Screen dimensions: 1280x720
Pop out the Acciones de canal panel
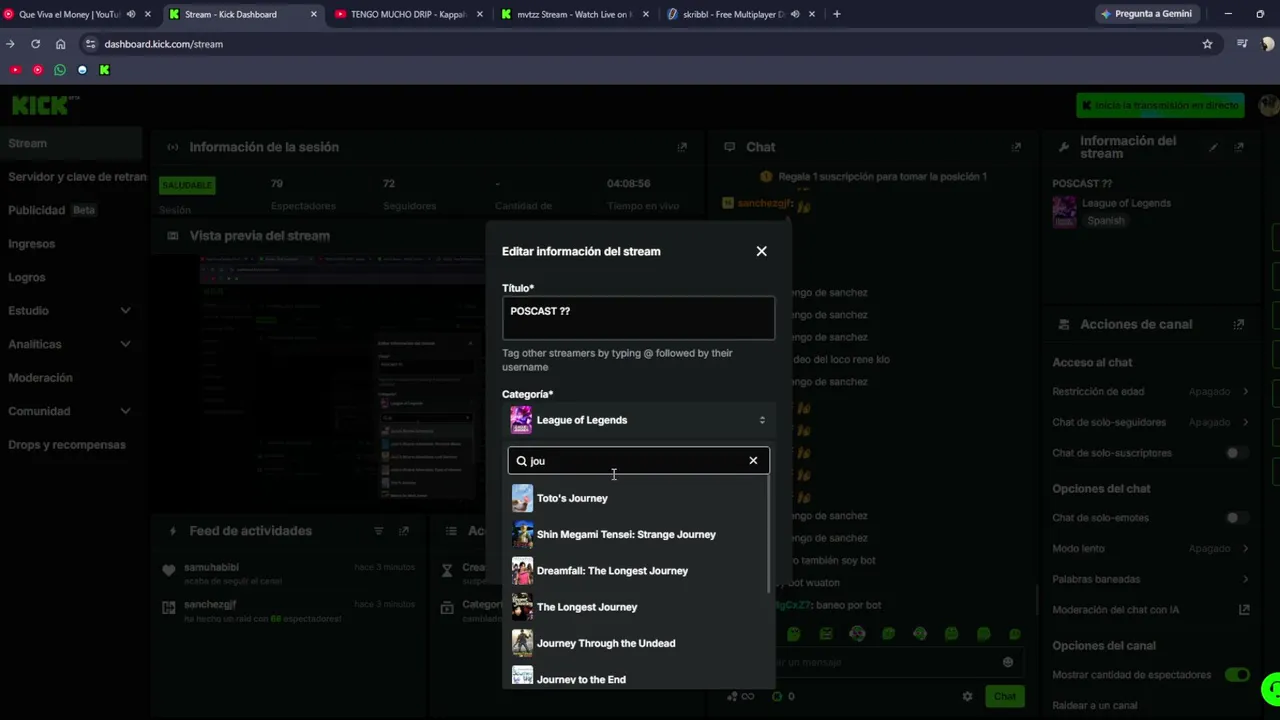coord(1239,324)
